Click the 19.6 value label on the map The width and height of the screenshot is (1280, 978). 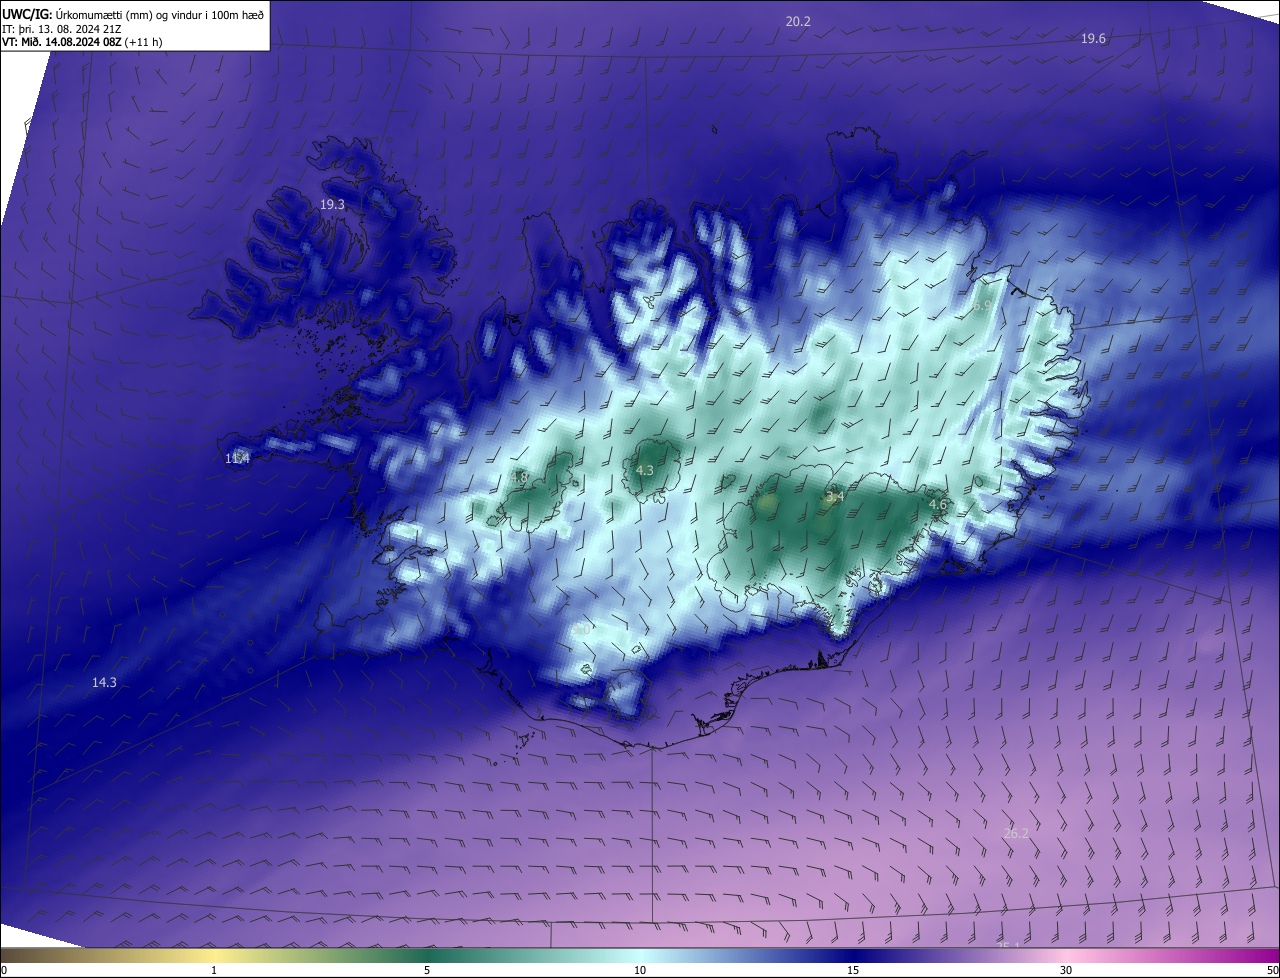click(x=1093, y=39)
